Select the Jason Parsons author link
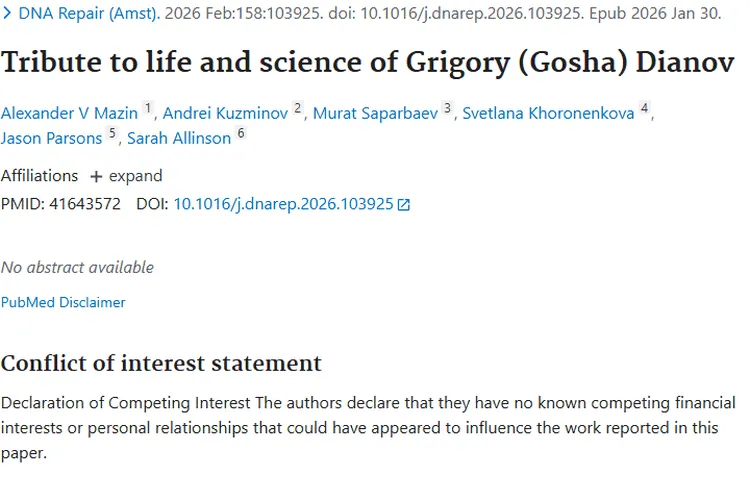Screen dimensions: 750x500 pos(51,138)
